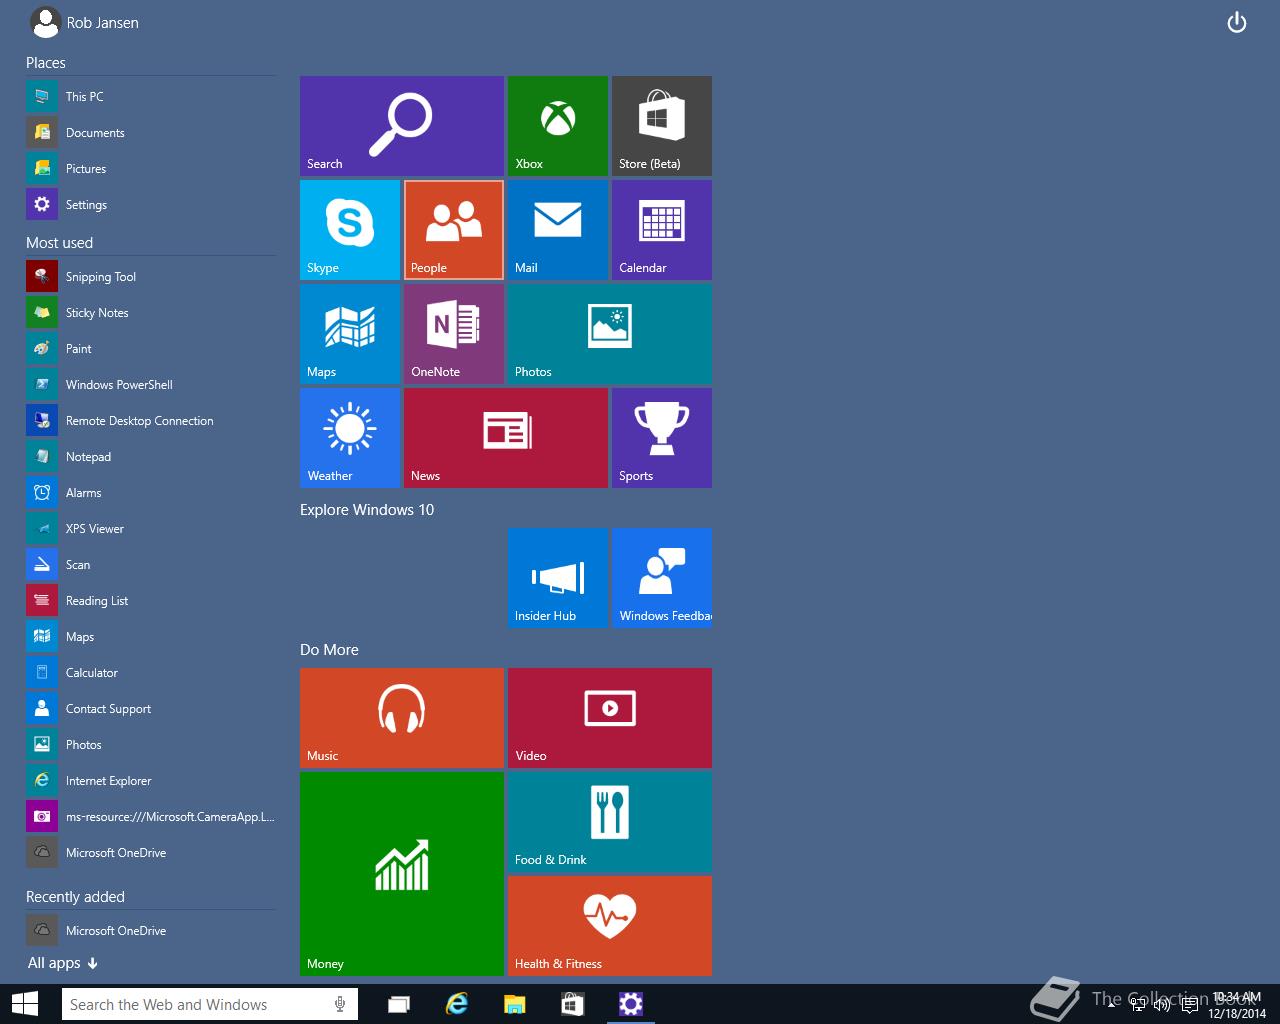Launch Sticky Notes from Most used
Image resolution: width=1280 pixels, height=1024 pixels.
pos(151,313)
